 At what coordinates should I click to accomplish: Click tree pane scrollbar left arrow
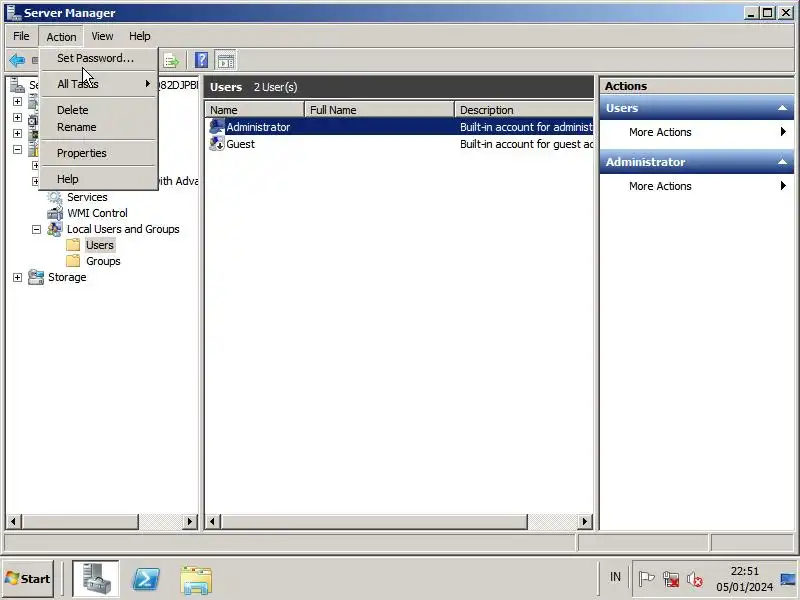click(x=14, y=521)
